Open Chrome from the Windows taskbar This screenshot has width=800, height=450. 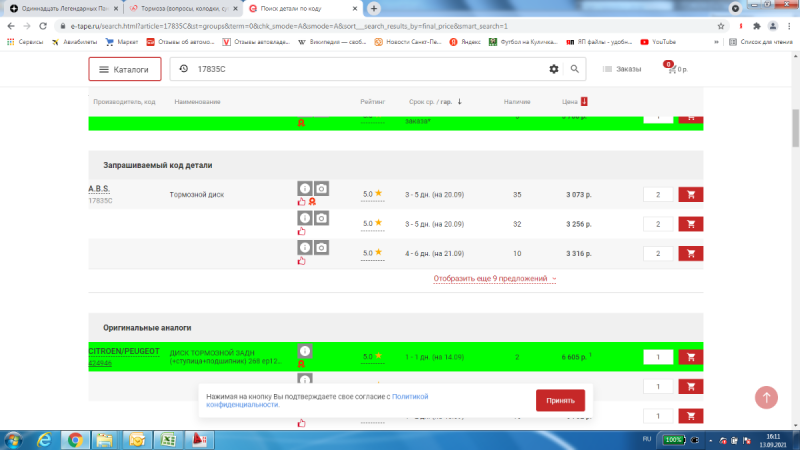click(x=74, y=439)
